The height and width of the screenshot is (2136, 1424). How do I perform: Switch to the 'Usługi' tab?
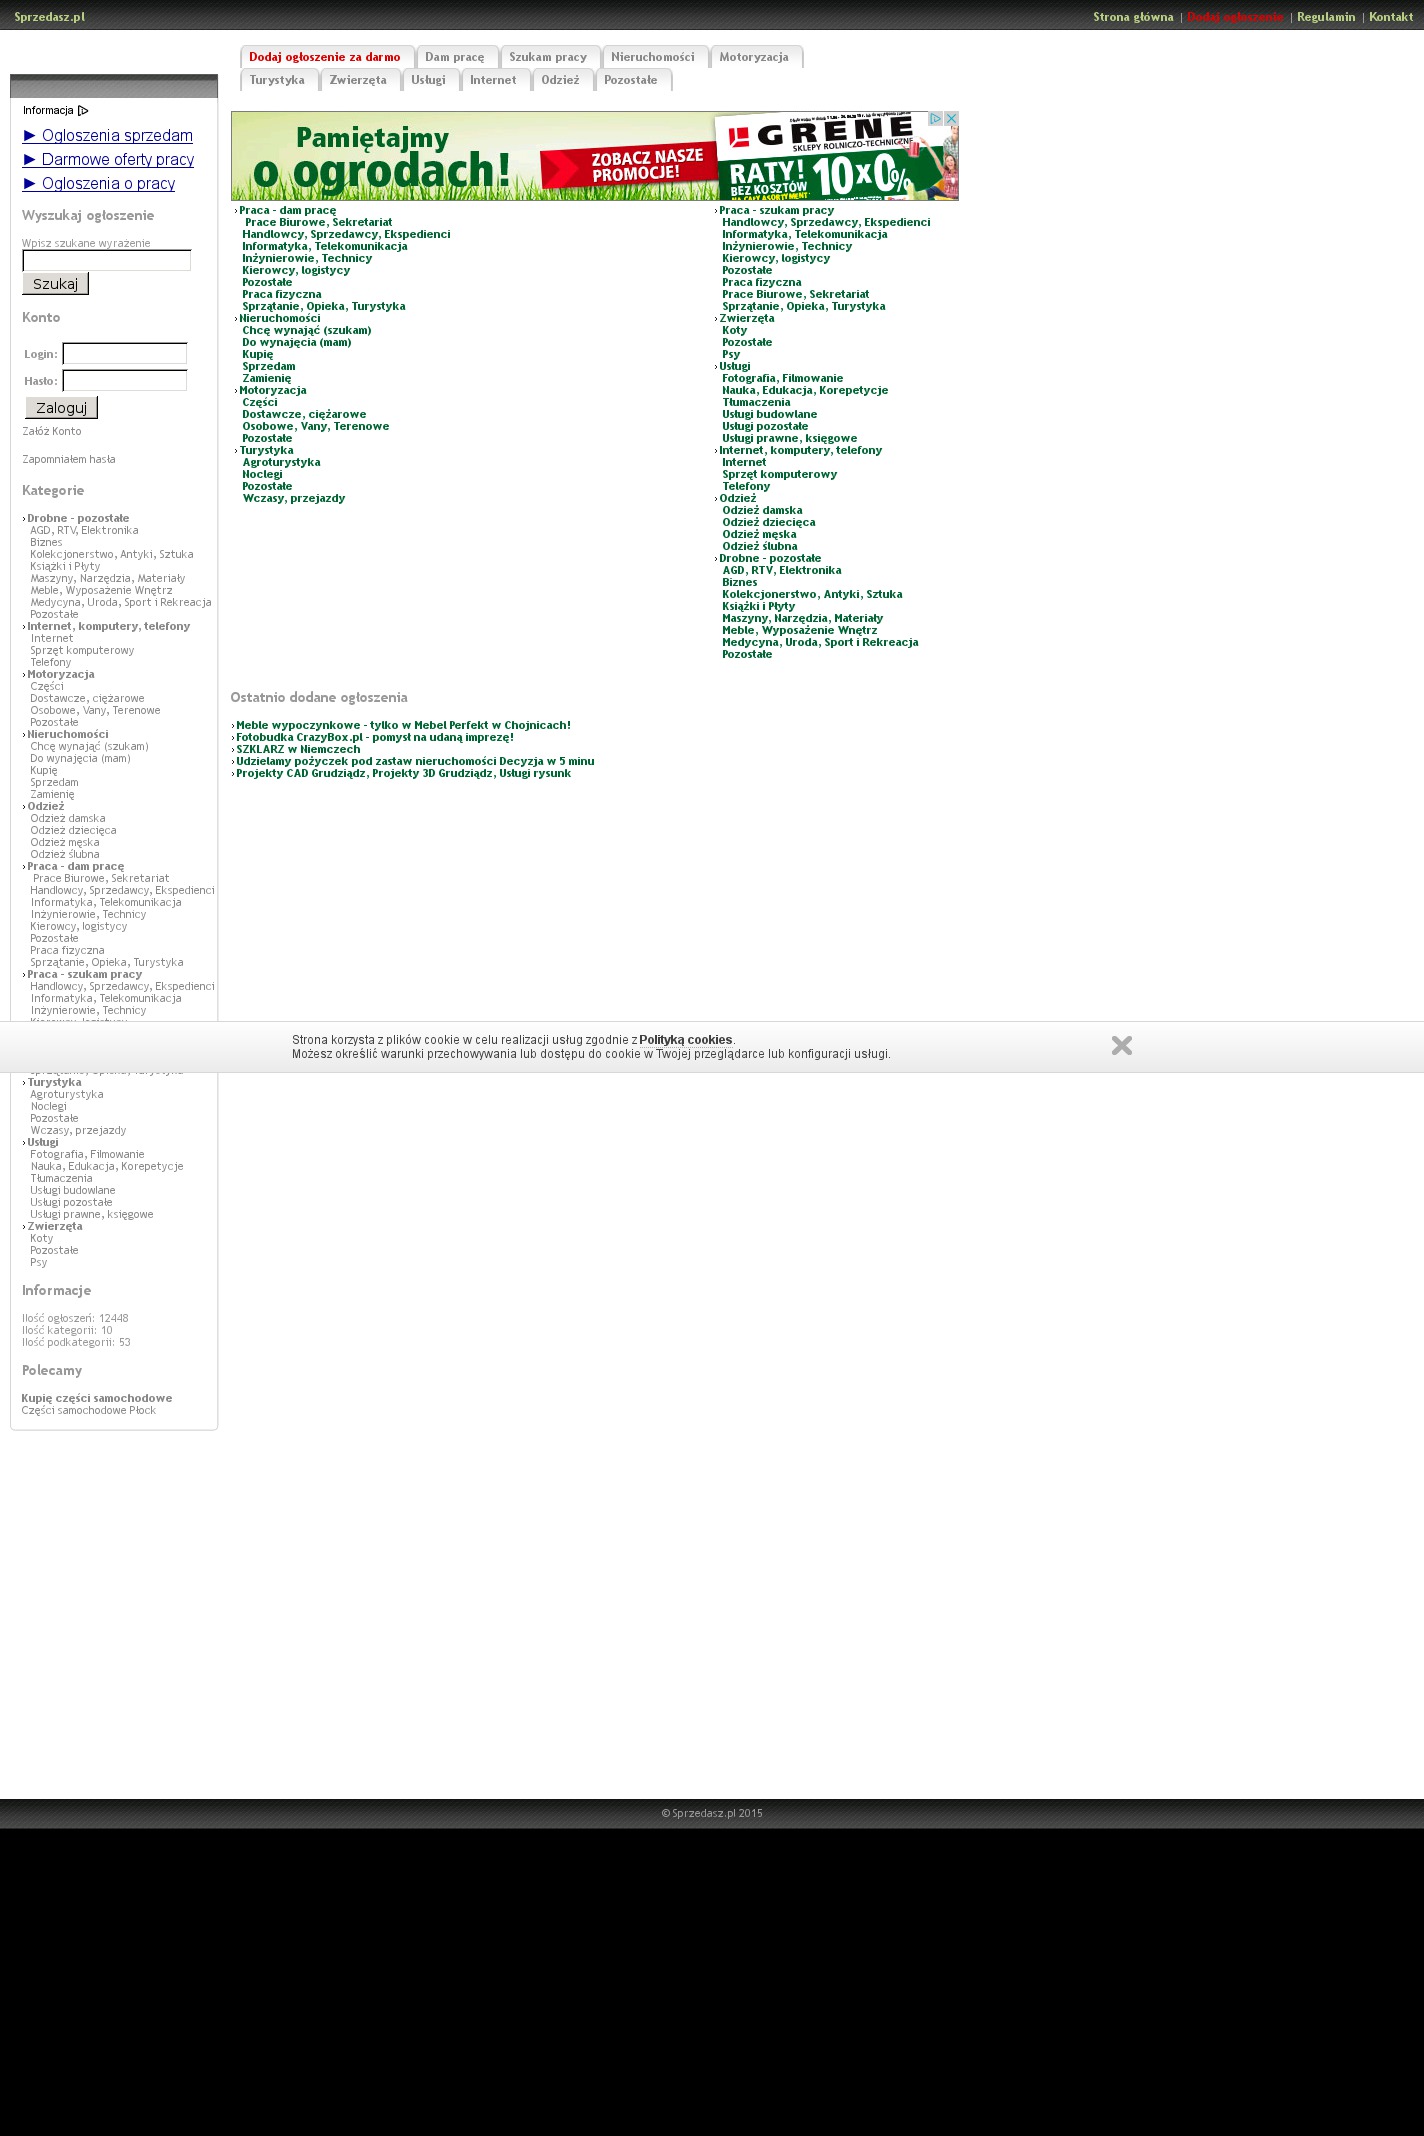coord(428,80)
